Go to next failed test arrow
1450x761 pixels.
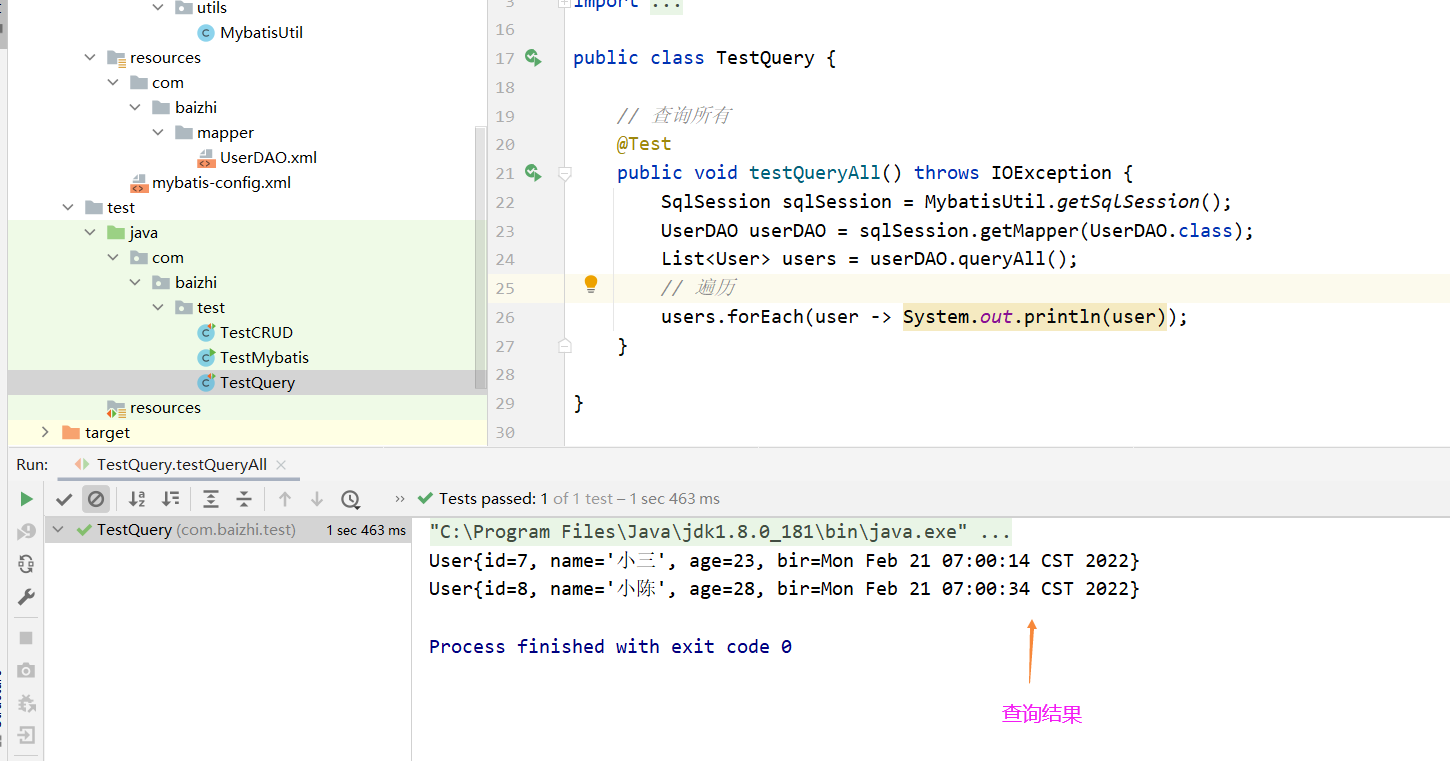[x=317, y=499]
